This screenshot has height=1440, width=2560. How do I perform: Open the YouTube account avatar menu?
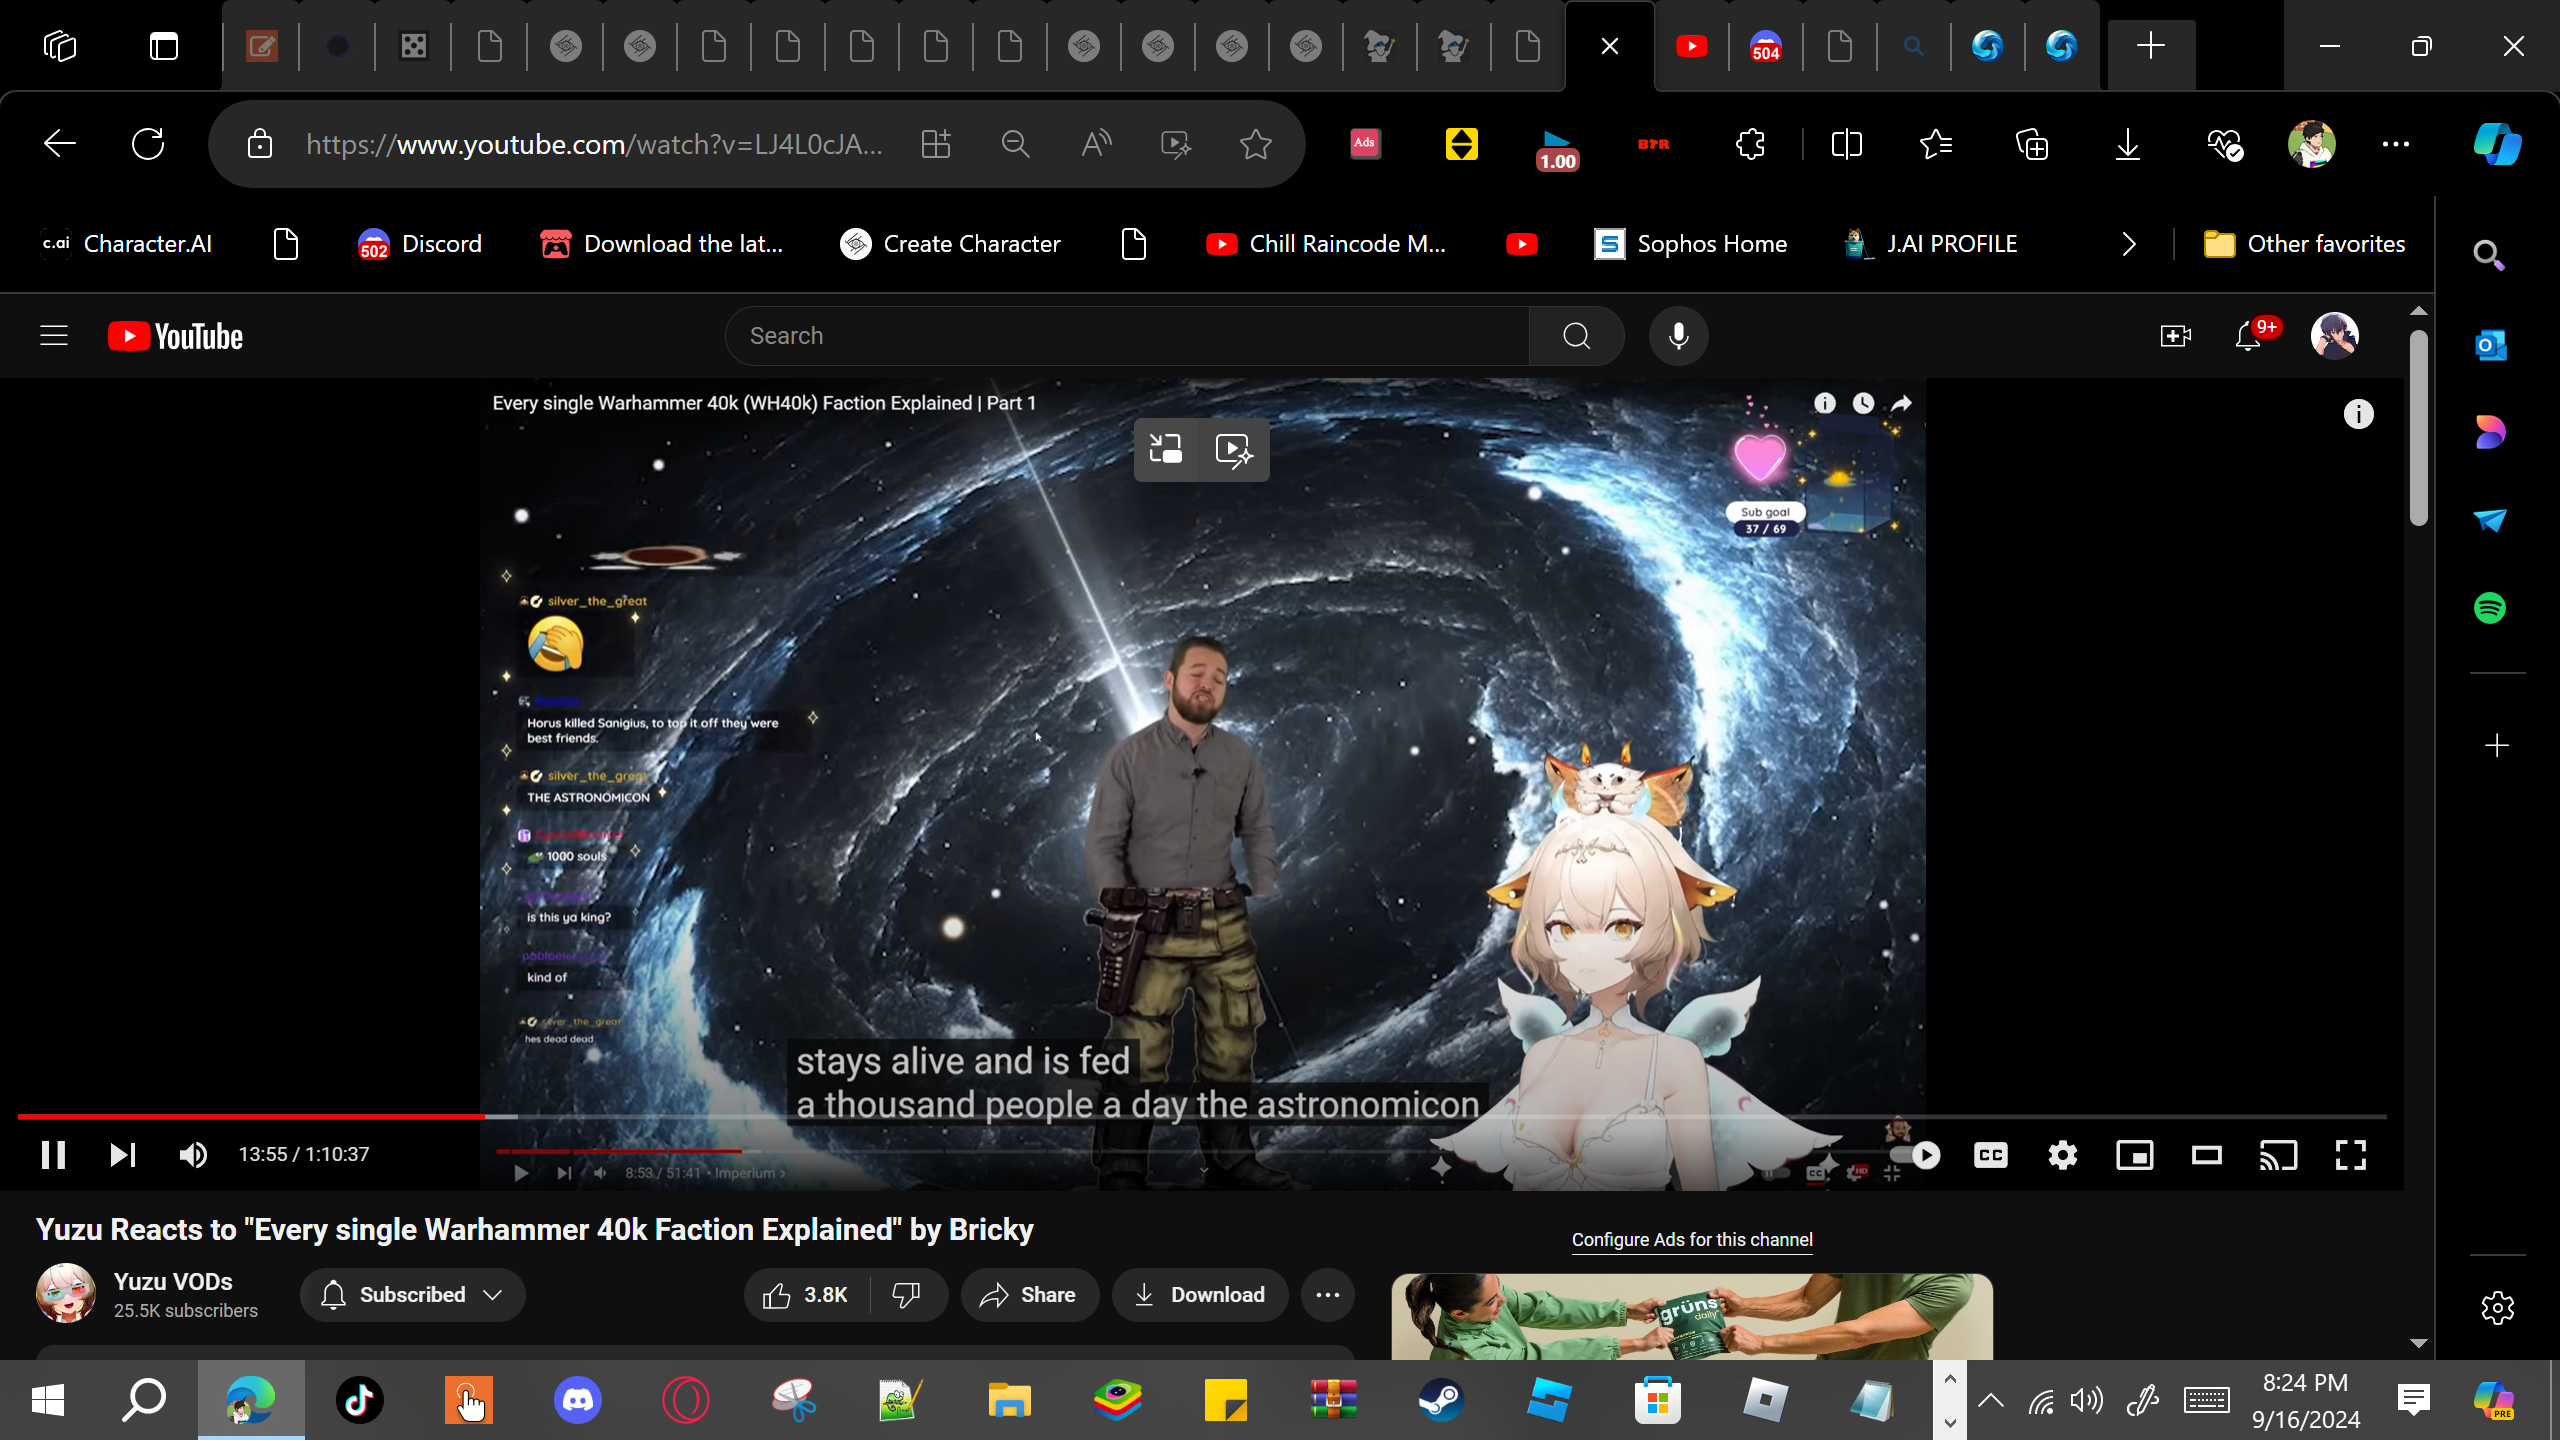[x=2335, y=336]
